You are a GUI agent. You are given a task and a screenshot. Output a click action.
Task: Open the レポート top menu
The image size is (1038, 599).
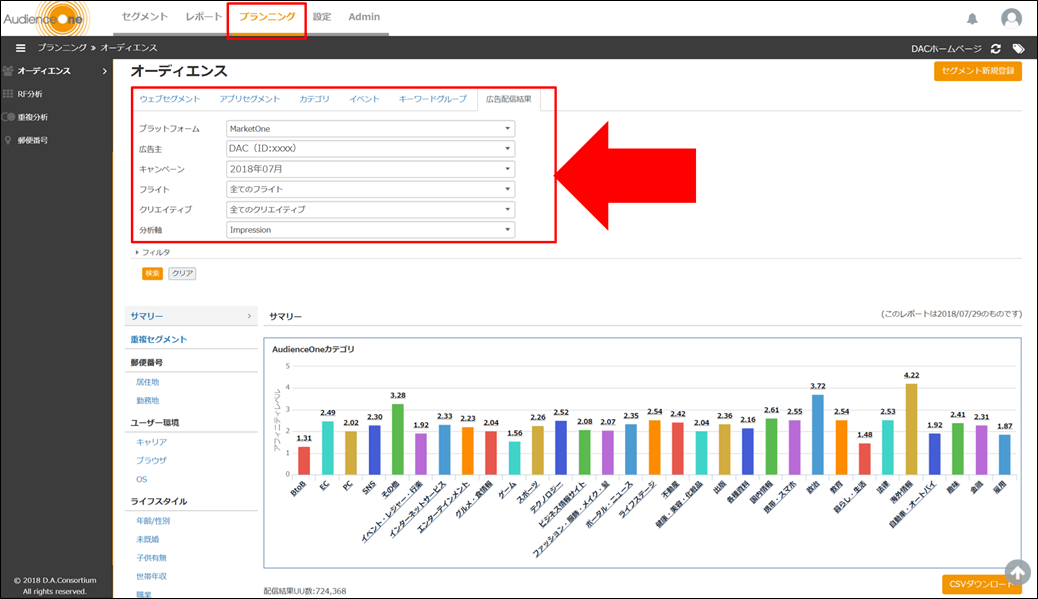[x=204, y=17]
